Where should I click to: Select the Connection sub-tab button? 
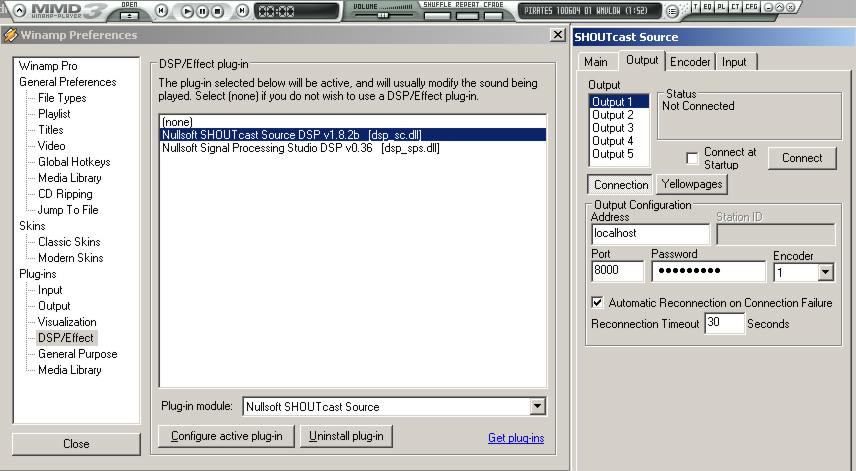[x=621, y=184]
